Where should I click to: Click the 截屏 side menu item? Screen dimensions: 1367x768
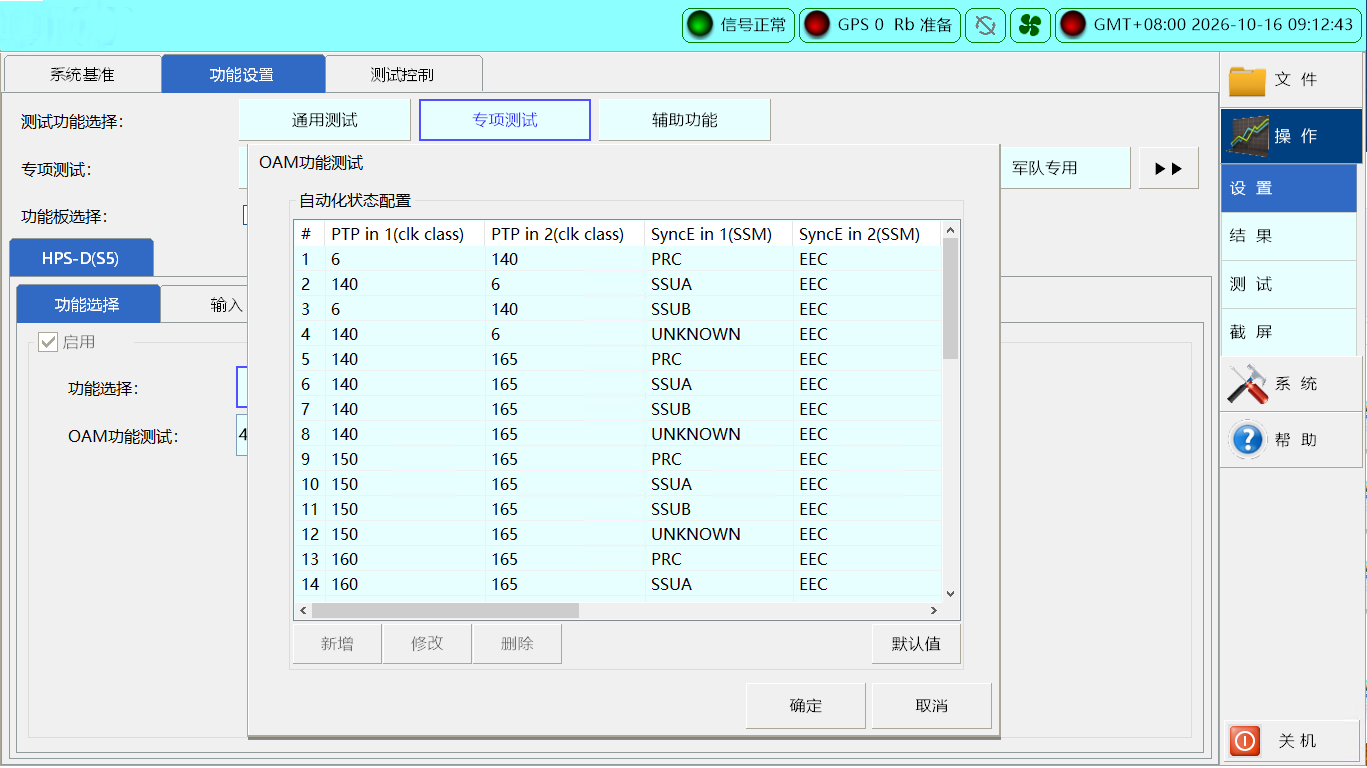pyautogui.click(x=1288, y=332)
